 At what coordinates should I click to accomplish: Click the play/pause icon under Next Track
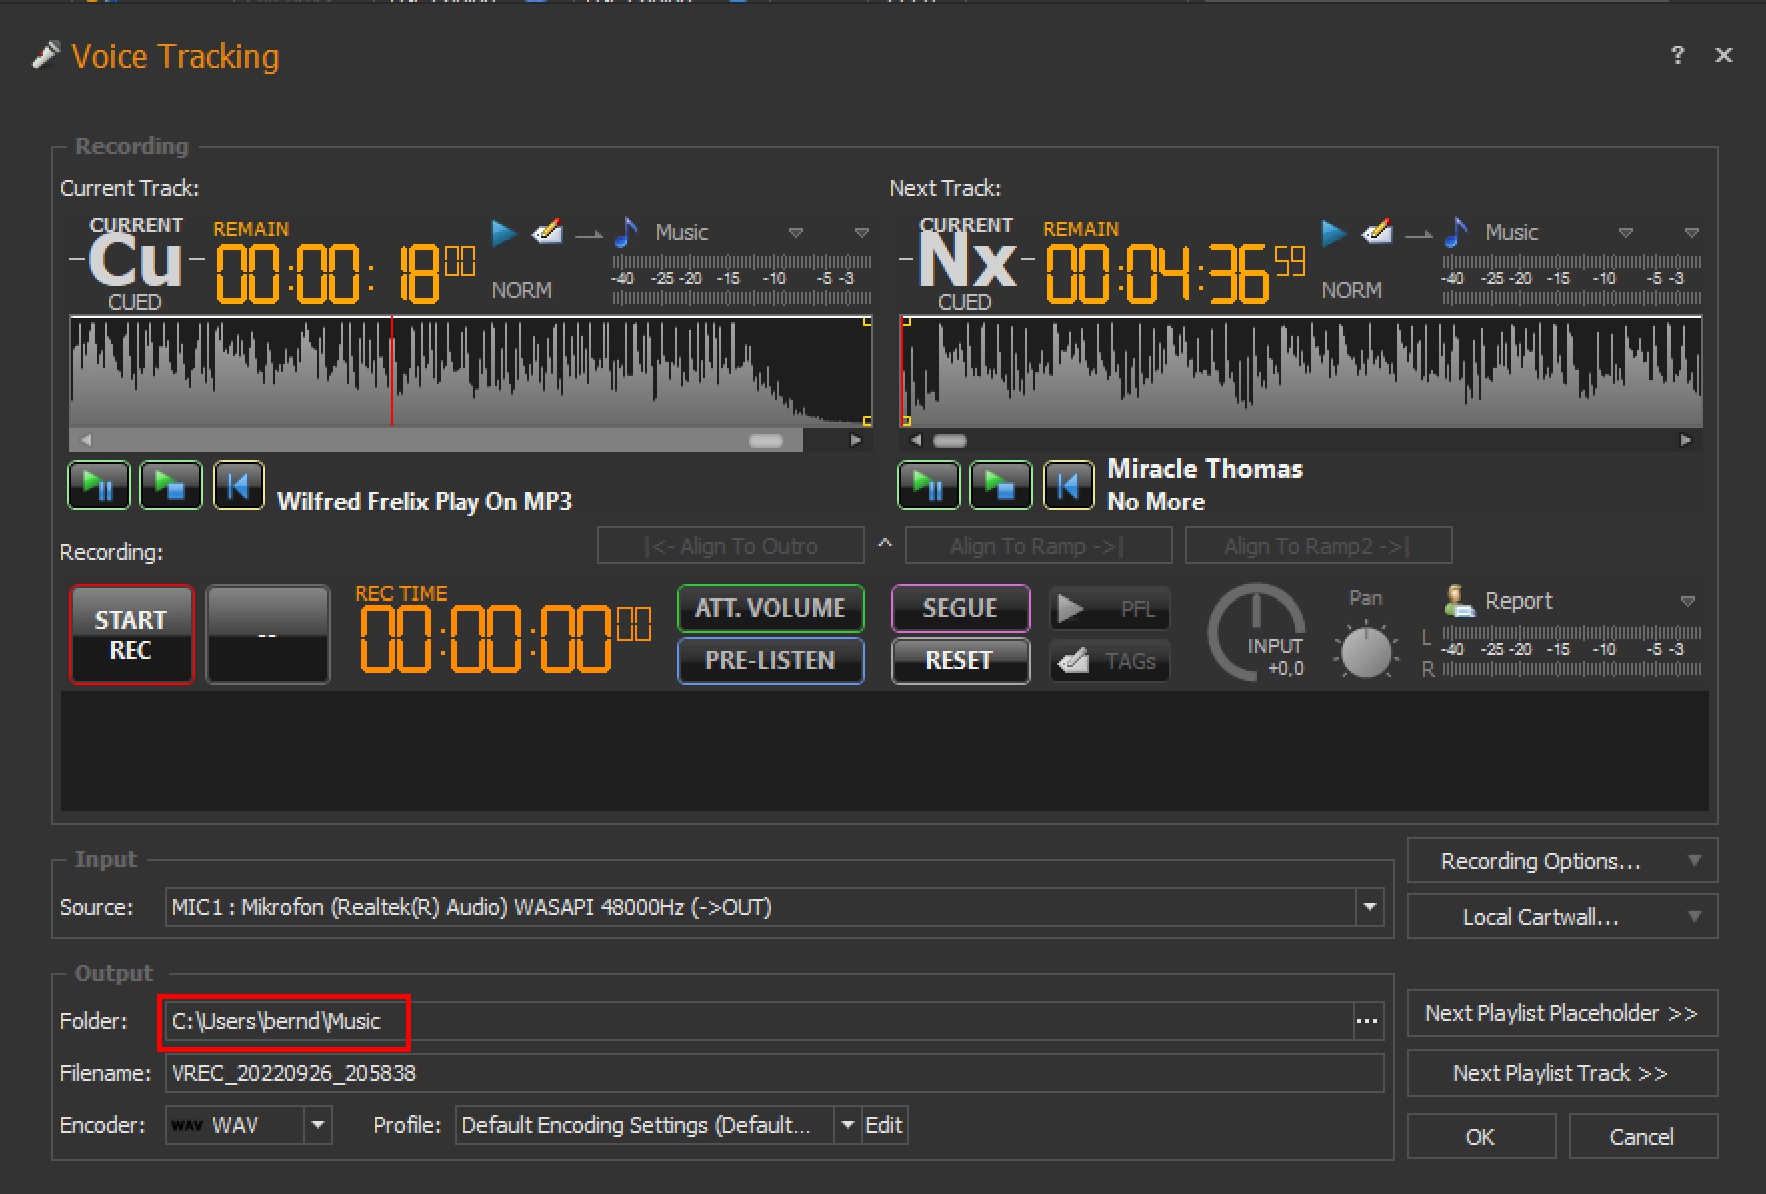coord(928,486)
